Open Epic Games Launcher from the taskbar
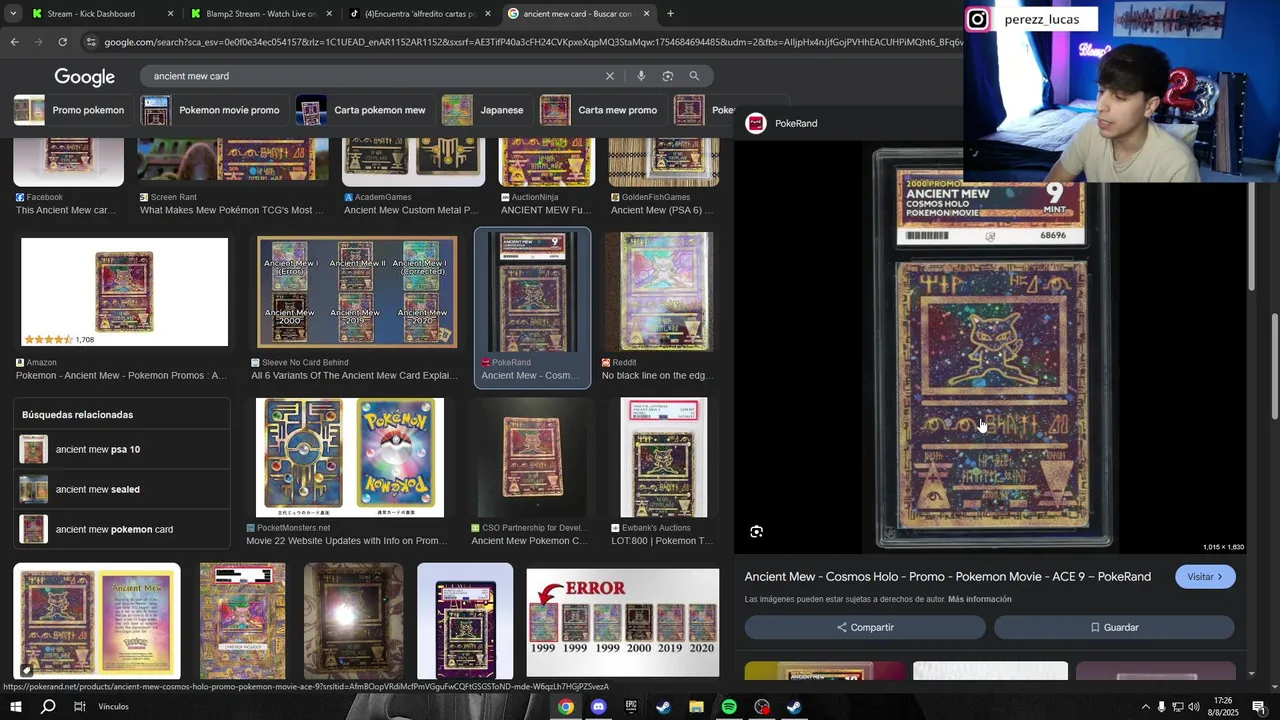The height and width of the screenshot is (720, 1280). pyautogui.click(x=631, y=707)
